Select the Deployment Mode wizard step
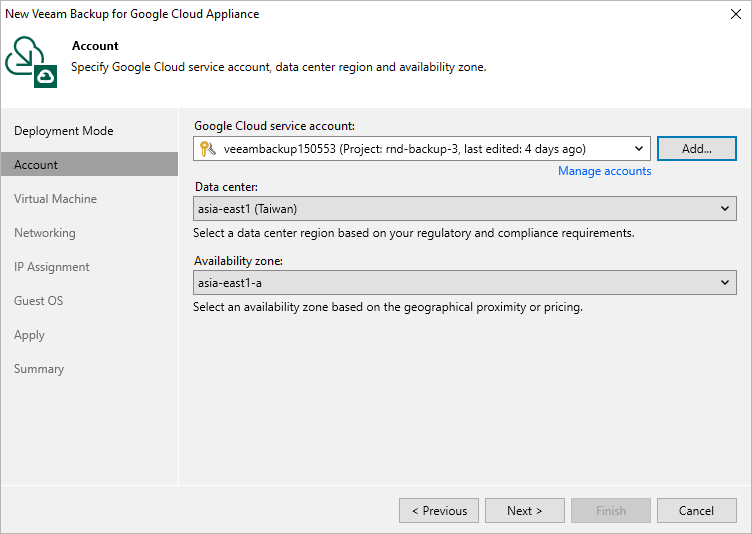Viewport: 752px width, 534px height. tap(63, 131)
